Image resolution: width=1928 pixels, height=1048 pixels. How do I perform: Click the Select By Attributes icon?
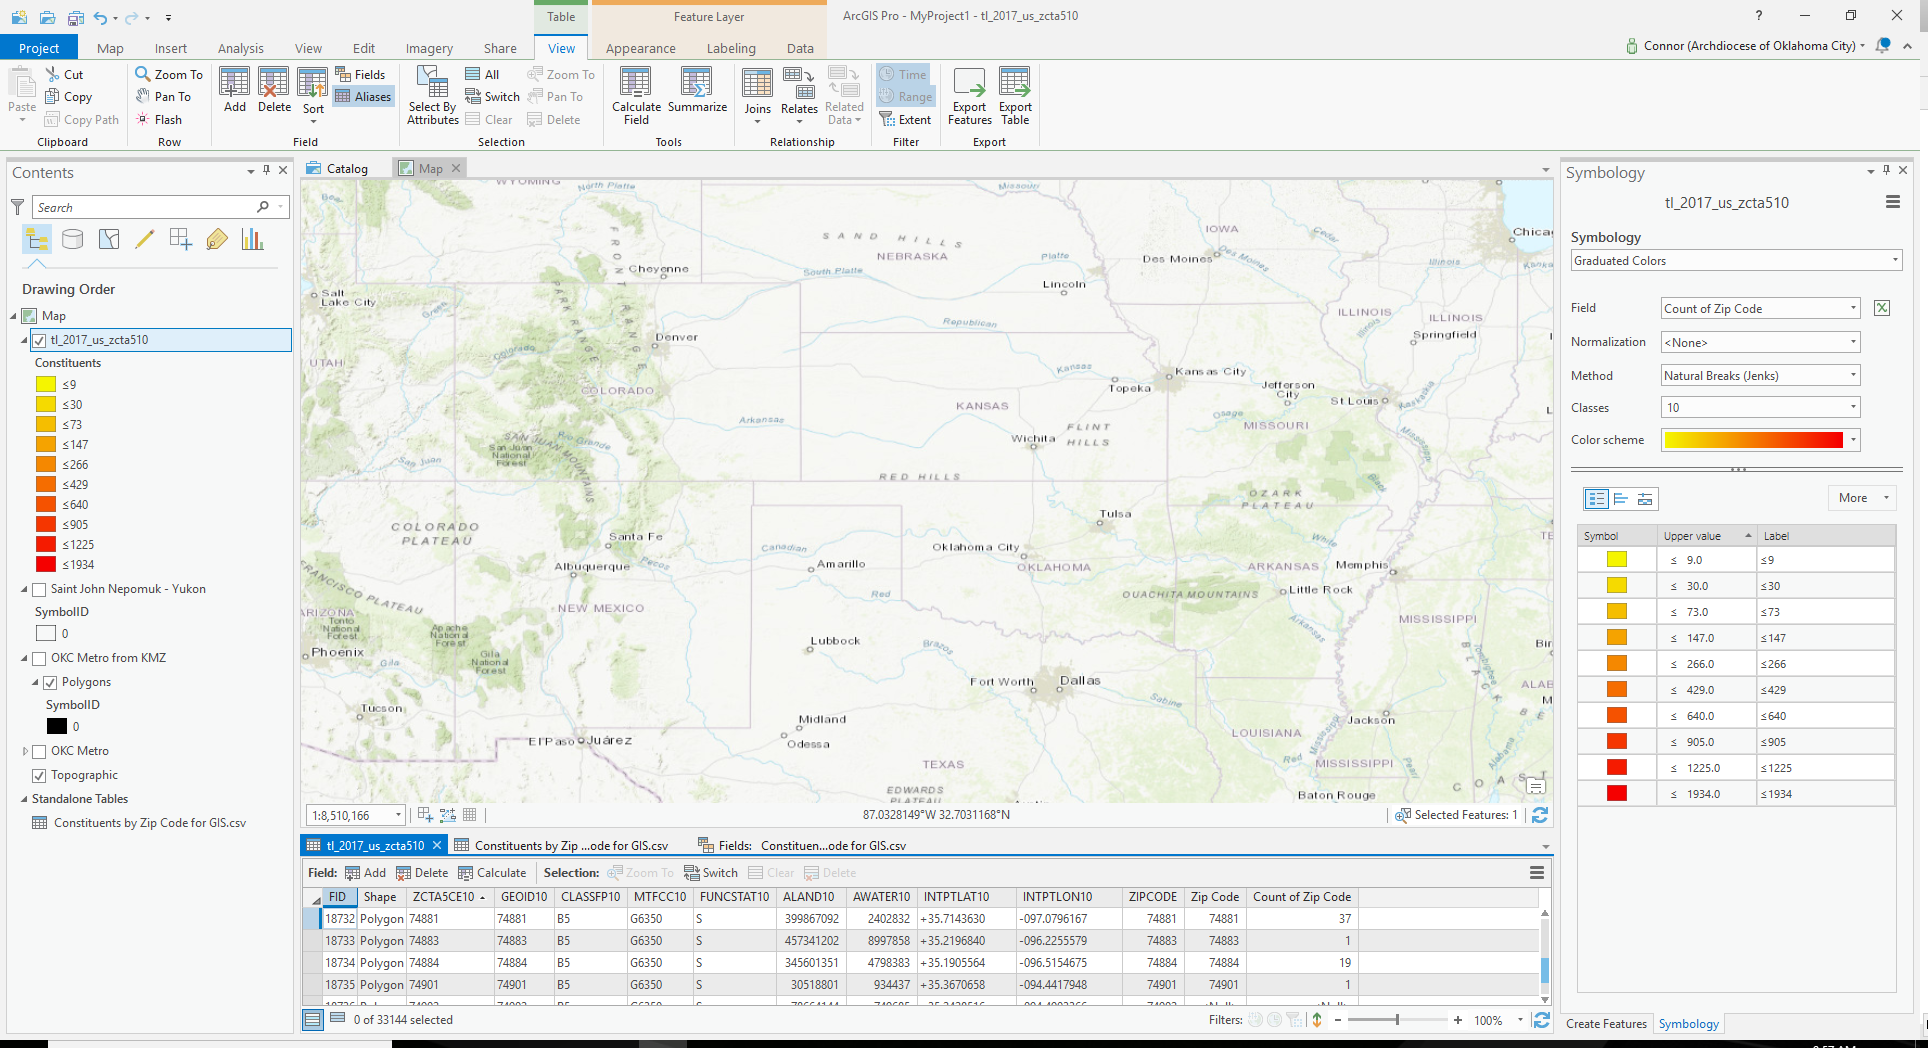(432, 96)
